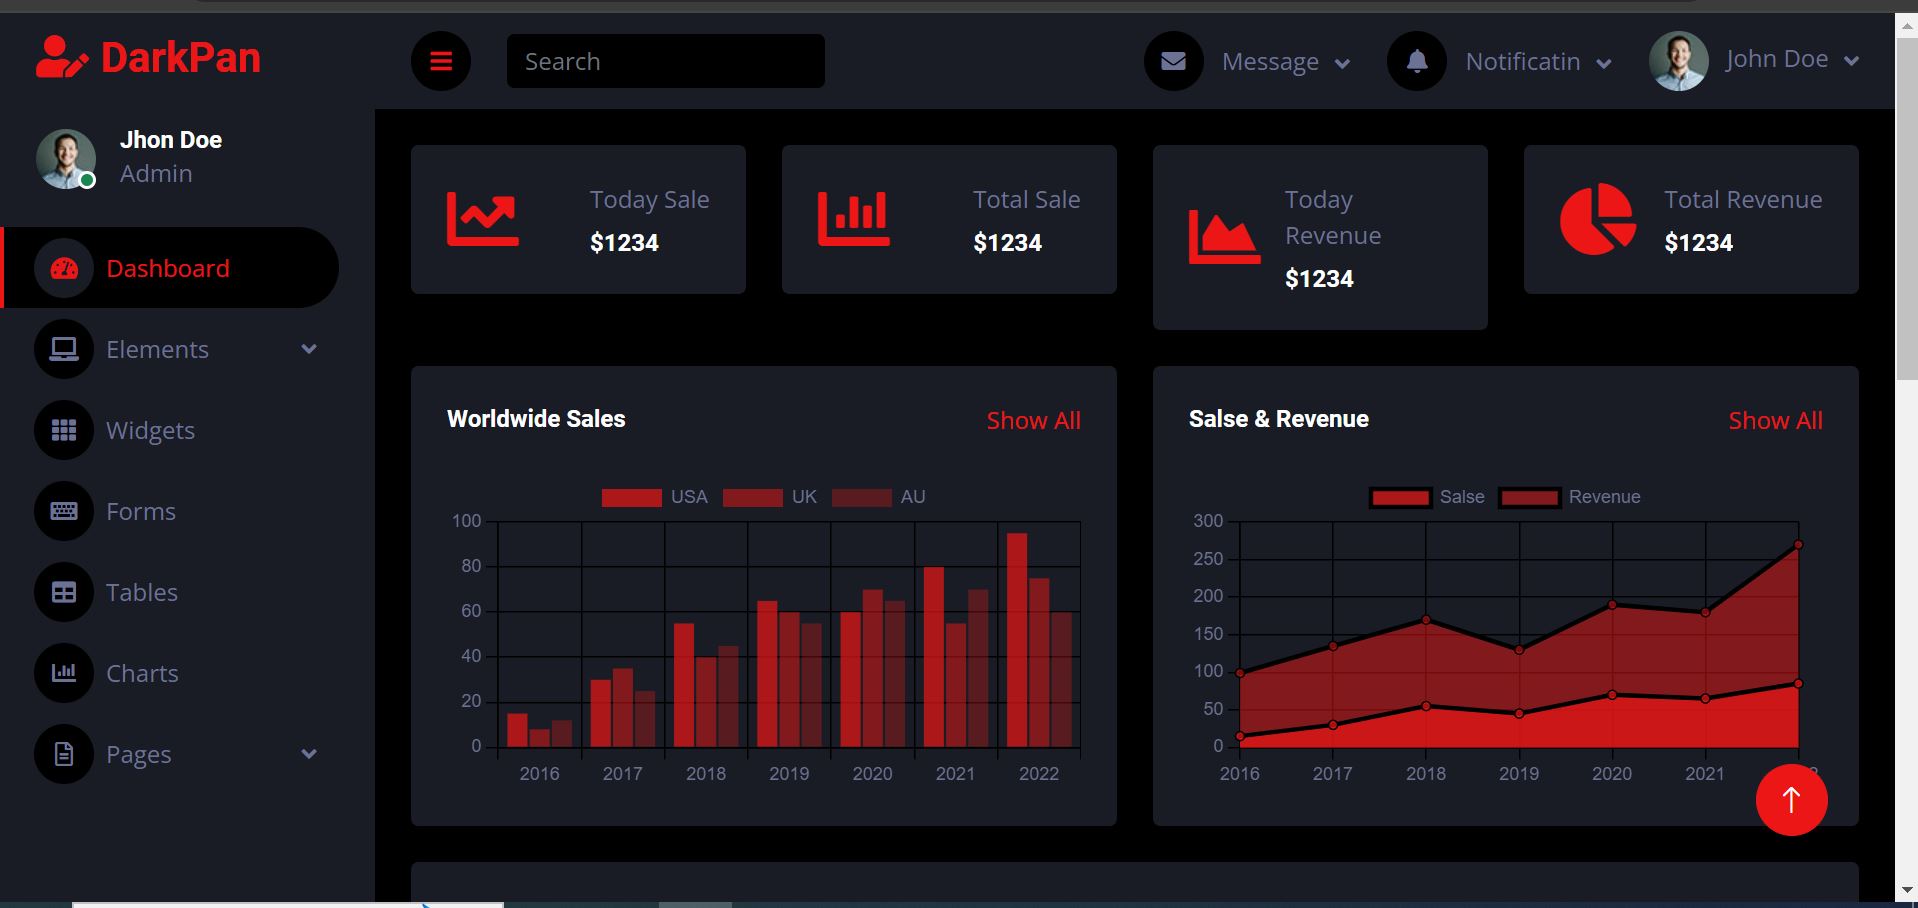Click the Total Revenue pie chart icon
Viewport: 1918px width, 908px height.
point(1596,218)
